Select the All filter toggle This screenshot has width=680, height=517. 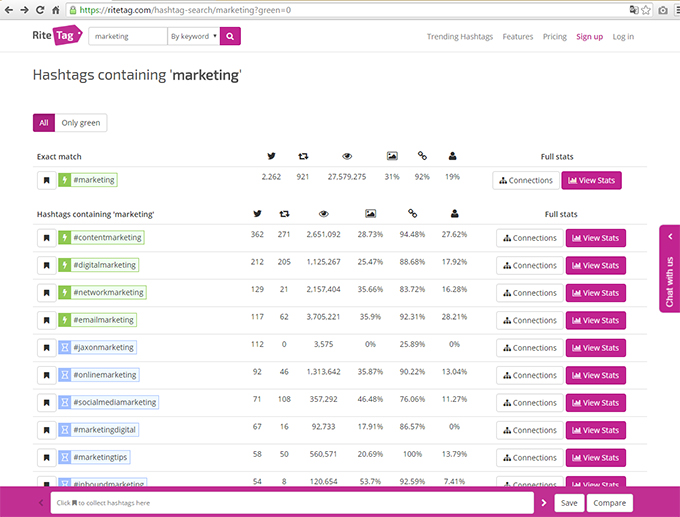tap(44, 123)
